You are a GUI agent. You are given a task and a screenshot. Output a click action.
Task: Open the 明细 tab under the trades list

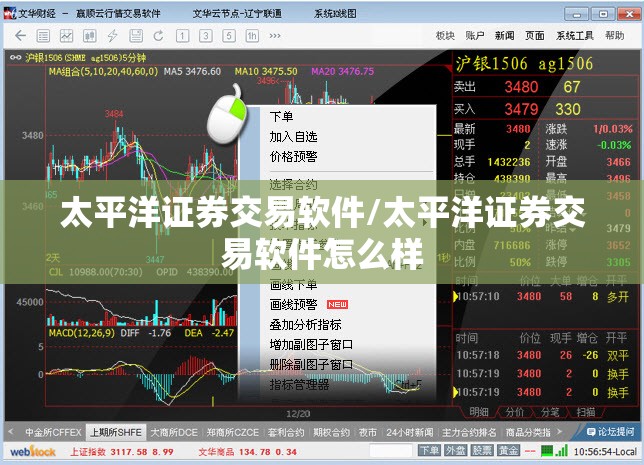click(x=478, y=412)
